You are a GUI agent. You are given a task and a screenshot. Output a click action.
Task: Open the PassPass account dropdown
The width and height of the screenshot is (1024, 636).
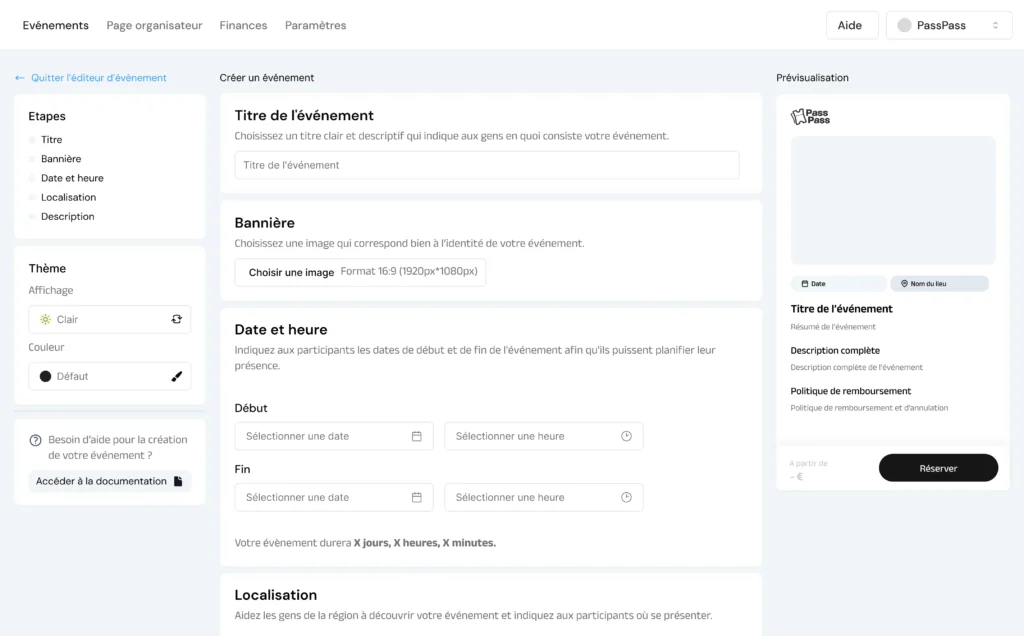[x=948, y=25]
